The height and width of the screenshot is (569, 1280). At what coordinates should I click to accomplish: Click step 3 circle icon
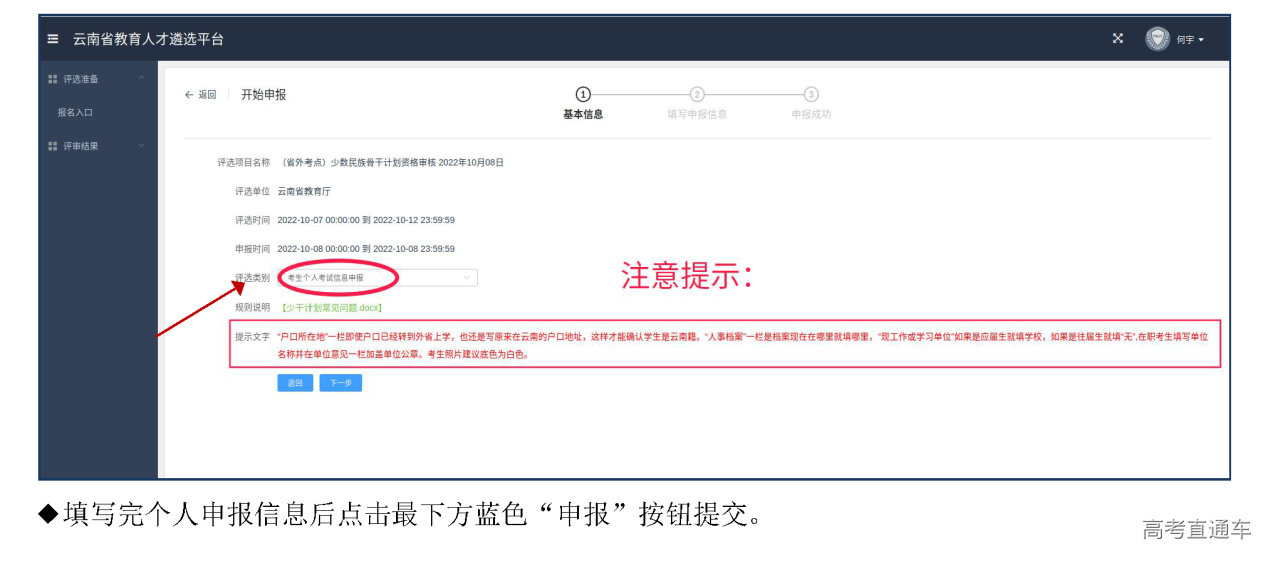(x=811, y=94)
